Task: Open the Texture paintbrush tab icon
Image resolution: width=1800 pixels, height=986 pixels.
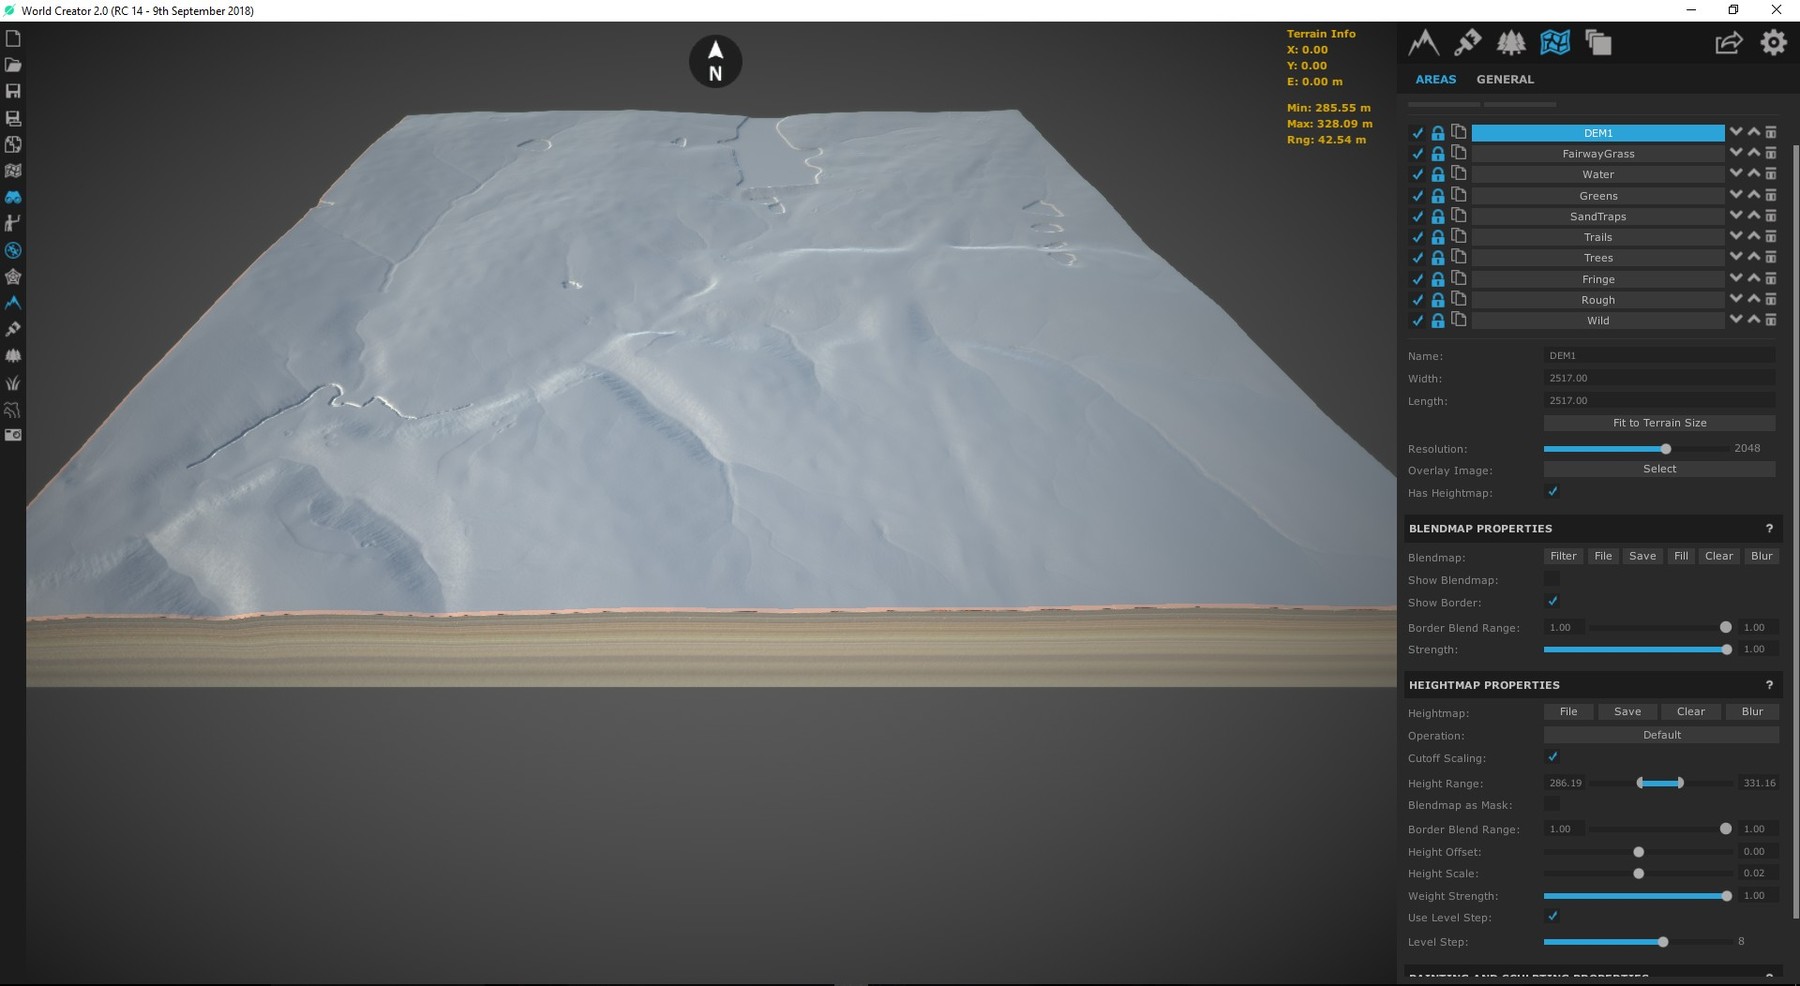Action: [1467, 42]
